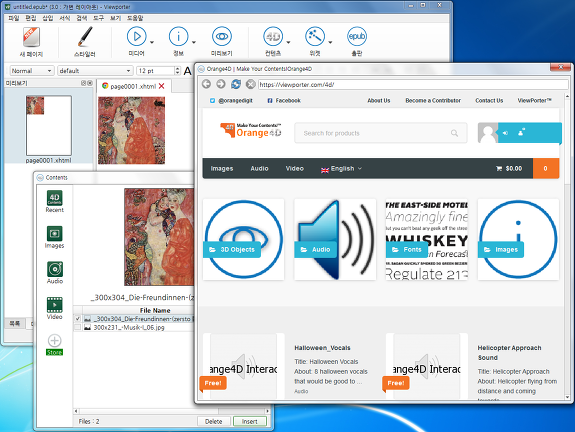
Task: Open the Facebook link
Action: 284,100
